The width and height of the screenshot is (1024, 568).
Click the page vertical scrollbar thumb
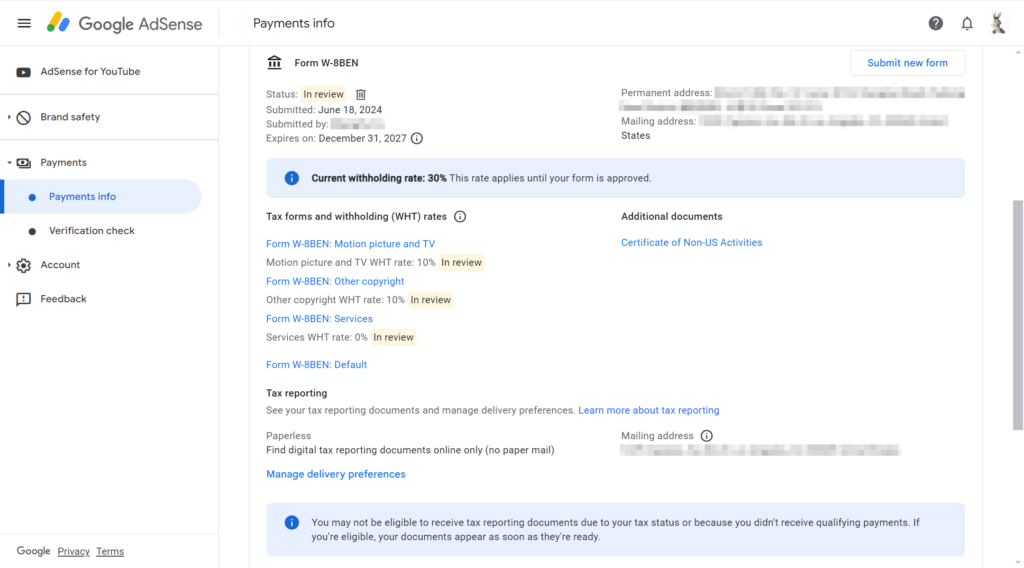[1017, 315]
